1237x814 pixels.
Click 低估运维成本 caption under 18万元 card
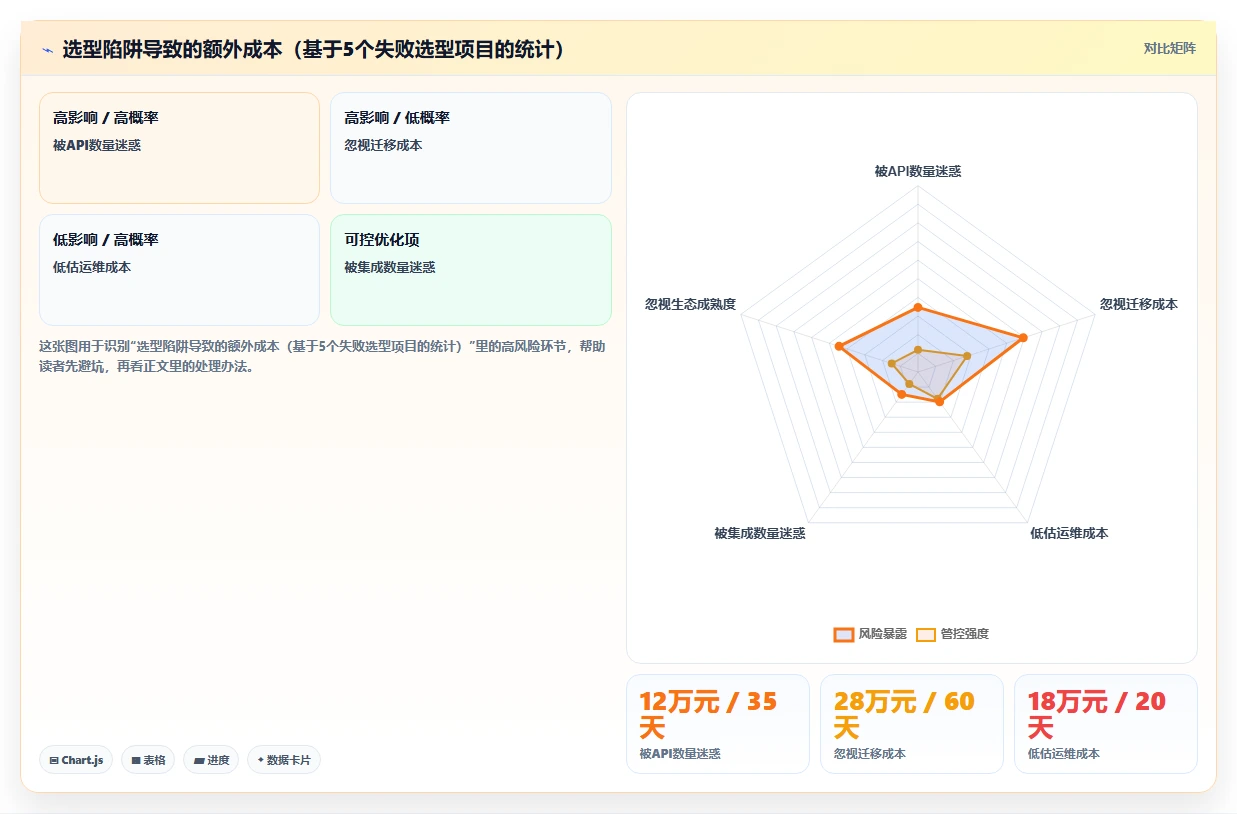1064,753
